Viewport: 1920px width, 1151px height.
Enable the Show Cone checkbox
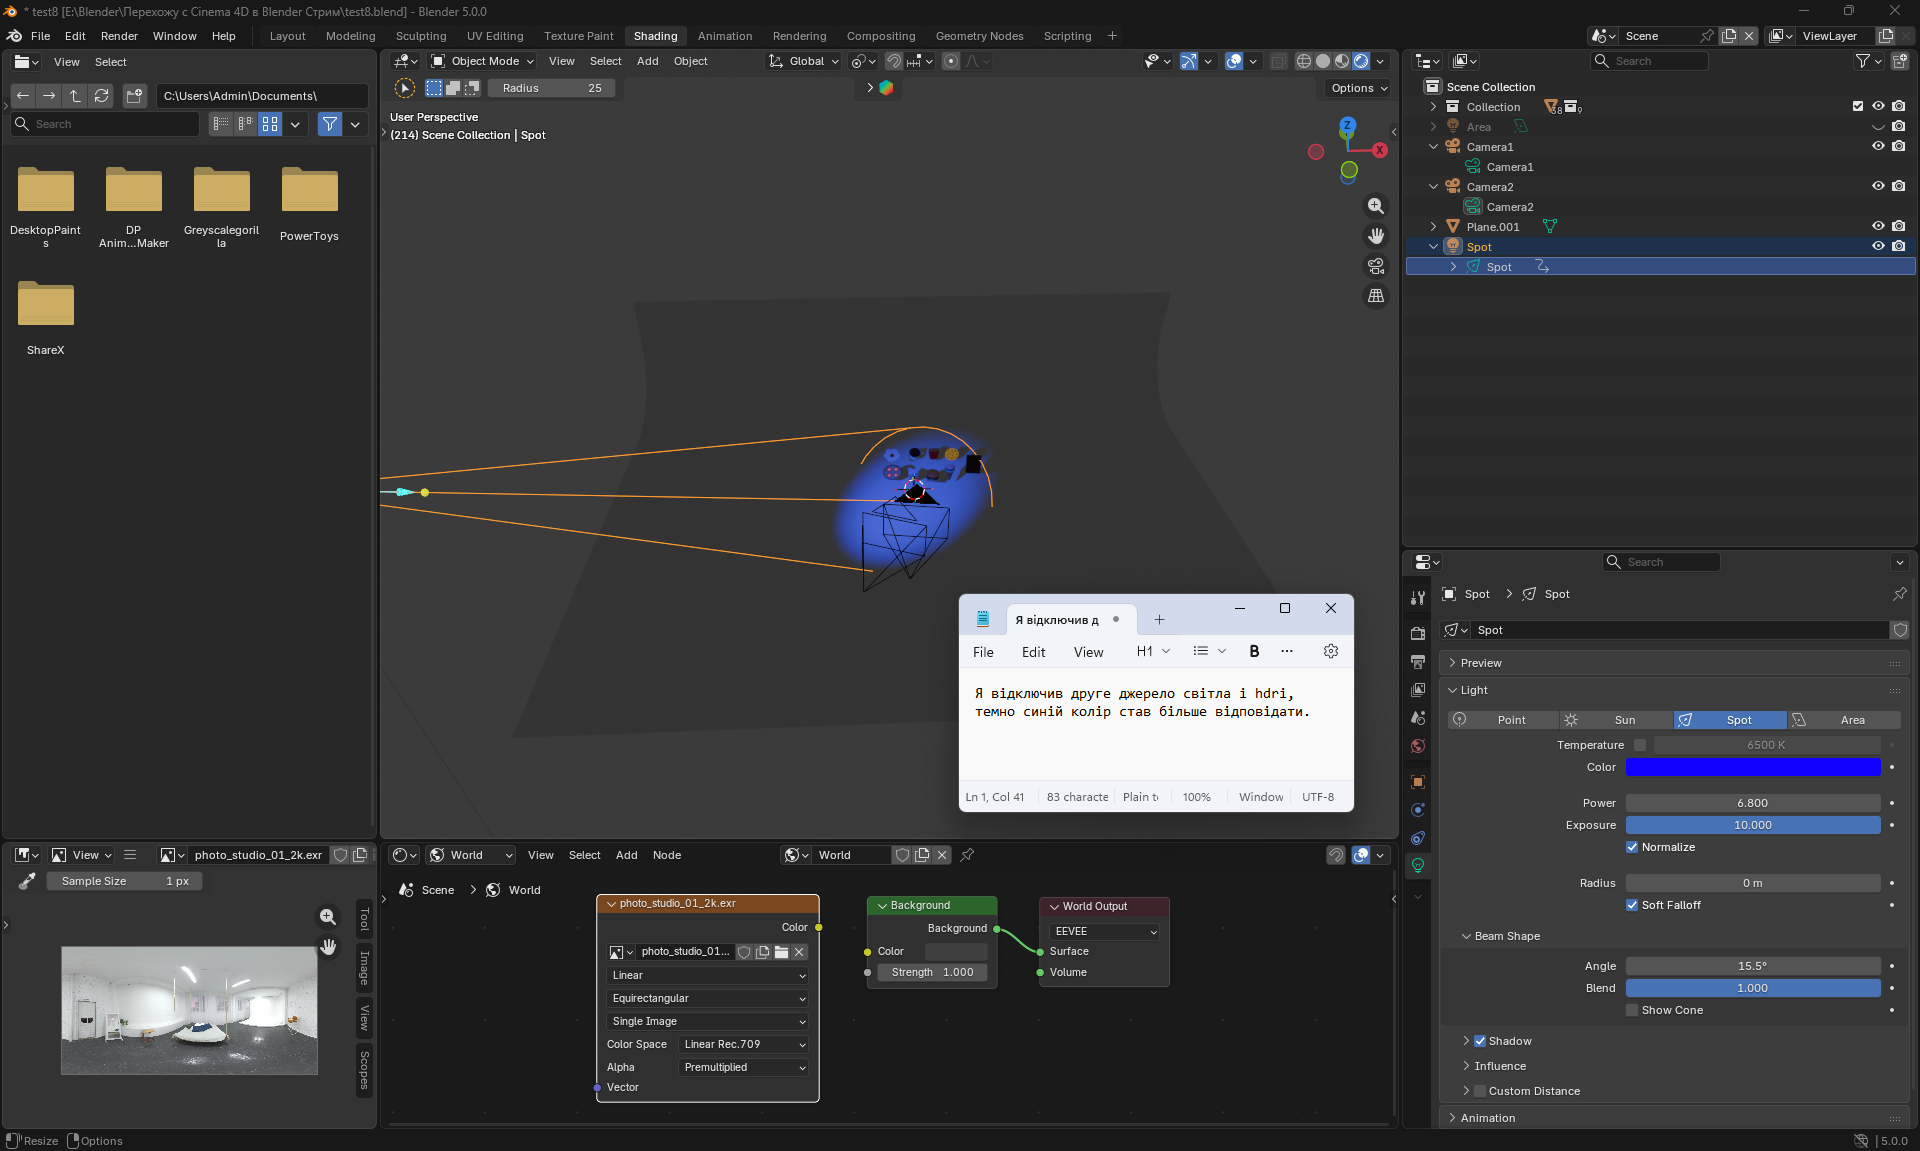(x=1632, y=1010)
